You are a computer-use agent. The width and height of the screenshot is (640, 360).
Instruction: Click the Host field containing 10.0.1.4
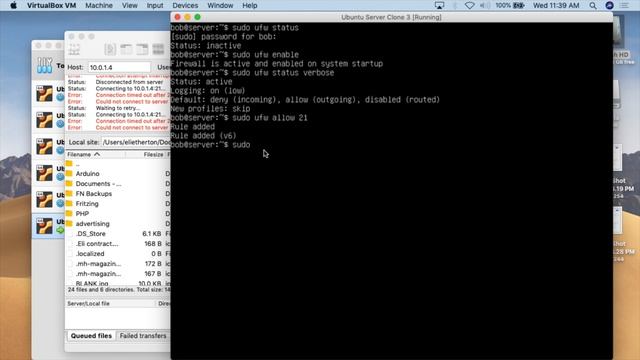119,67
